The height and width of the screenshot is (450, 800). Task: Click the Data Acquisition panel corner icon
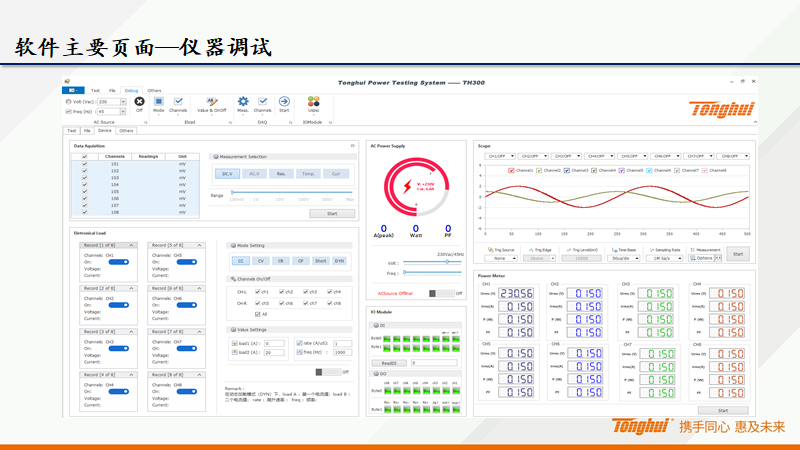[x=352, y=146]
